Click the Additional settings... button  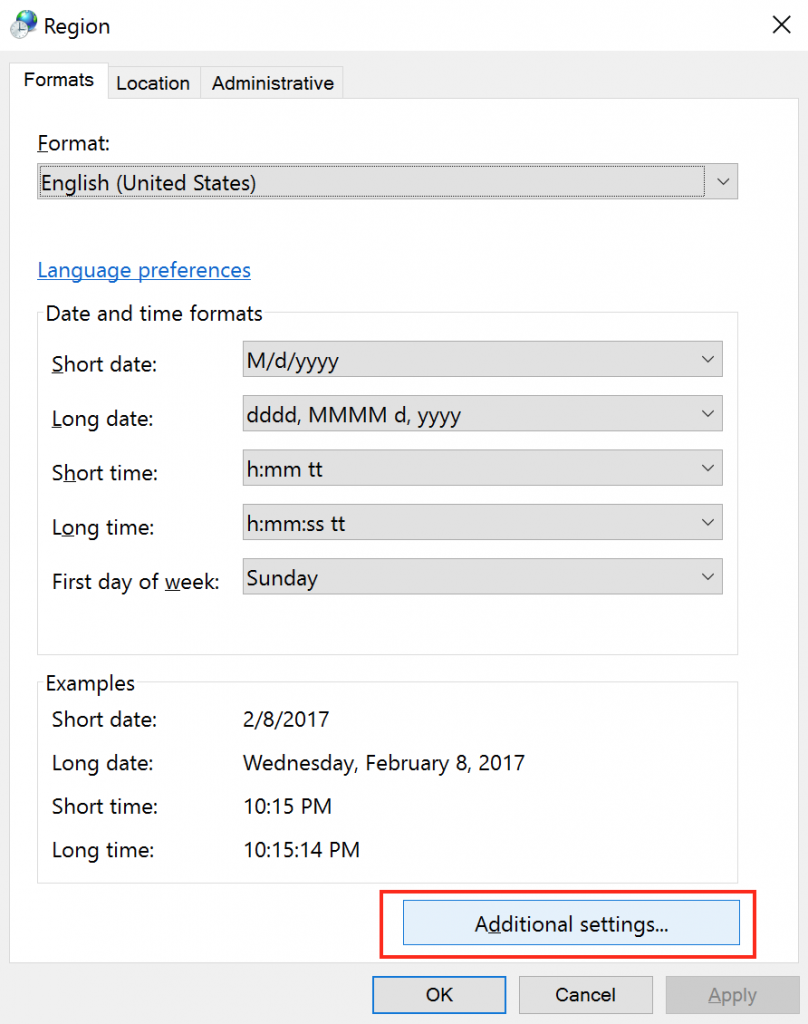[x=571, y=923]
